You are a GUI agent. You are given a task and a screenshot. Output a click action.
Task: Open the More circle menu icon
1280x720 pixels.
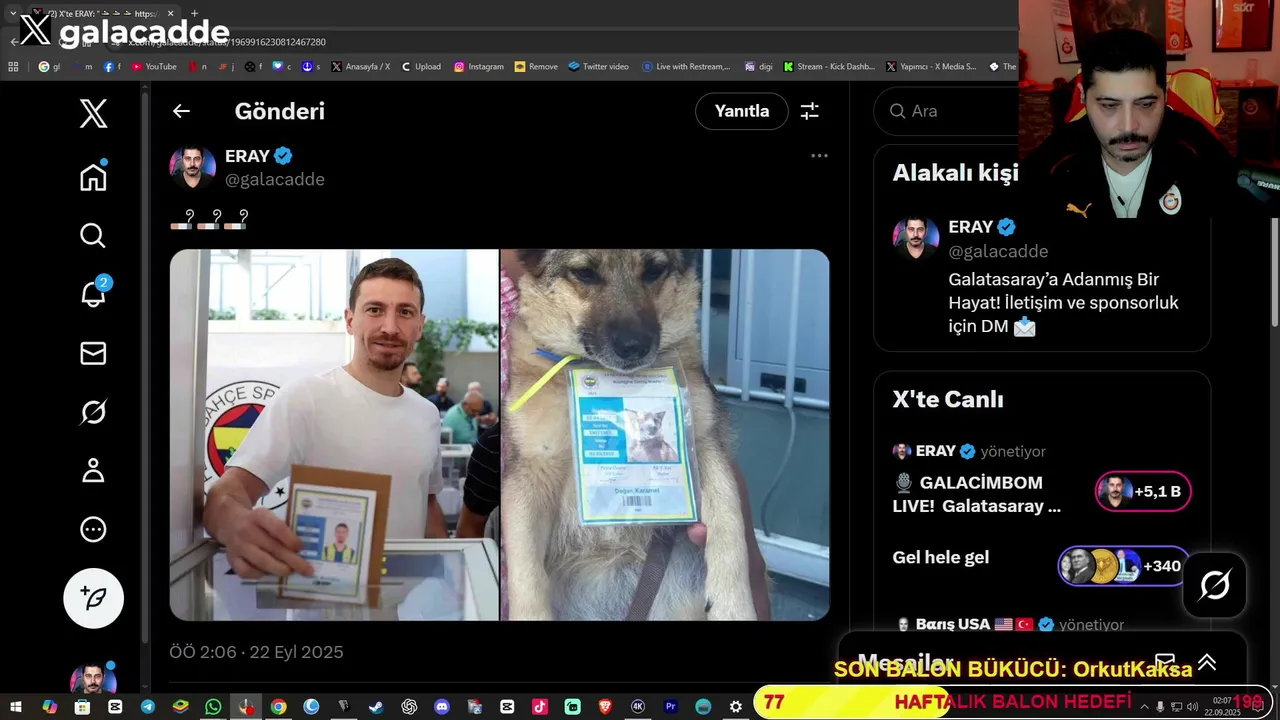93,529
